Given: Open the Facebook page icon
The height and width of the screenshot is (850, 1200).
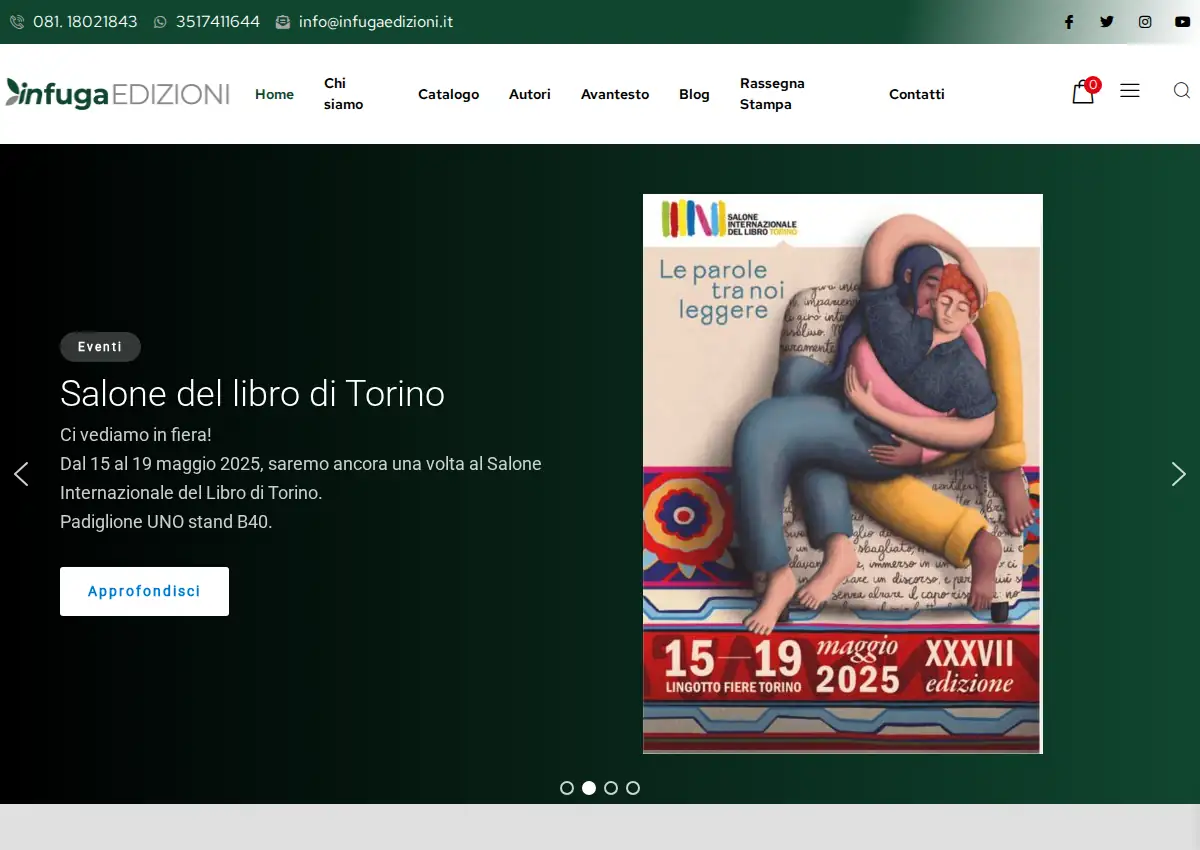Looking at the screenshot, I should coord(1068,22).
